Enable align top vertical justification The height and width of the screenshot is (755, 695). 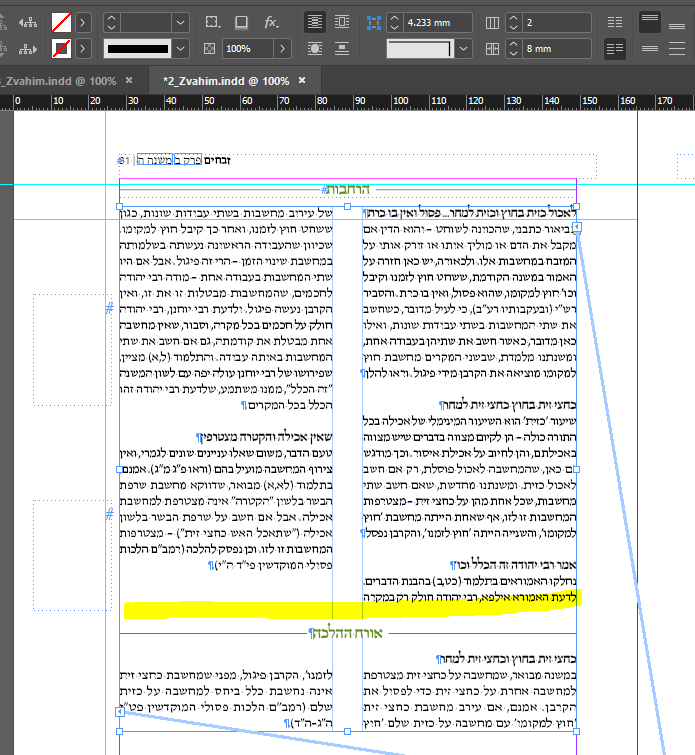pos(649,21)
